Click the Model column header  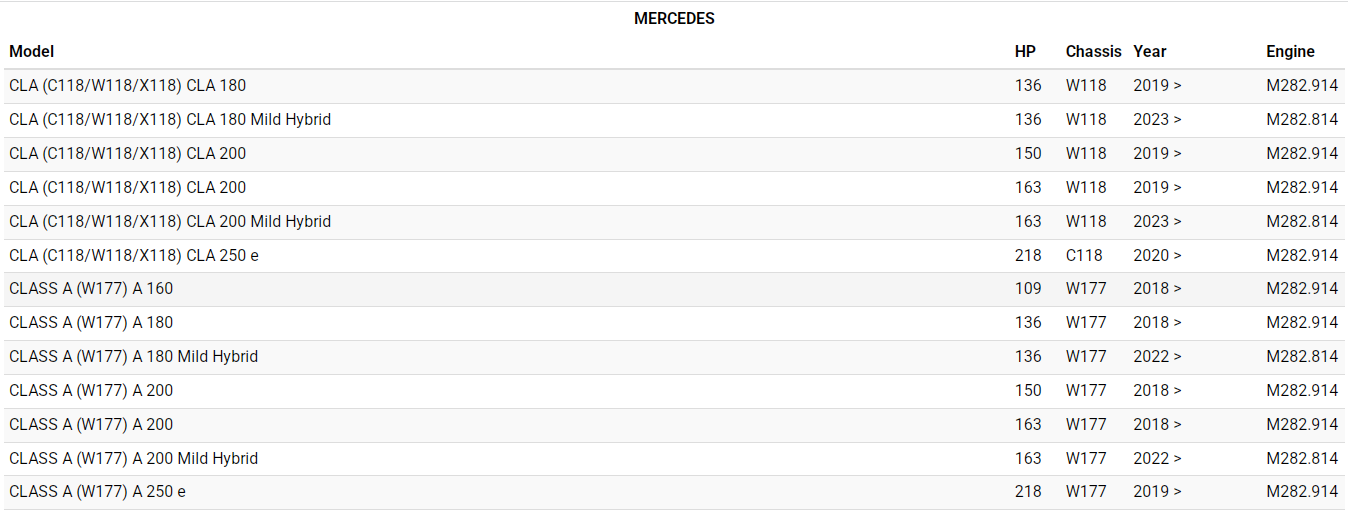click(32, 51)
